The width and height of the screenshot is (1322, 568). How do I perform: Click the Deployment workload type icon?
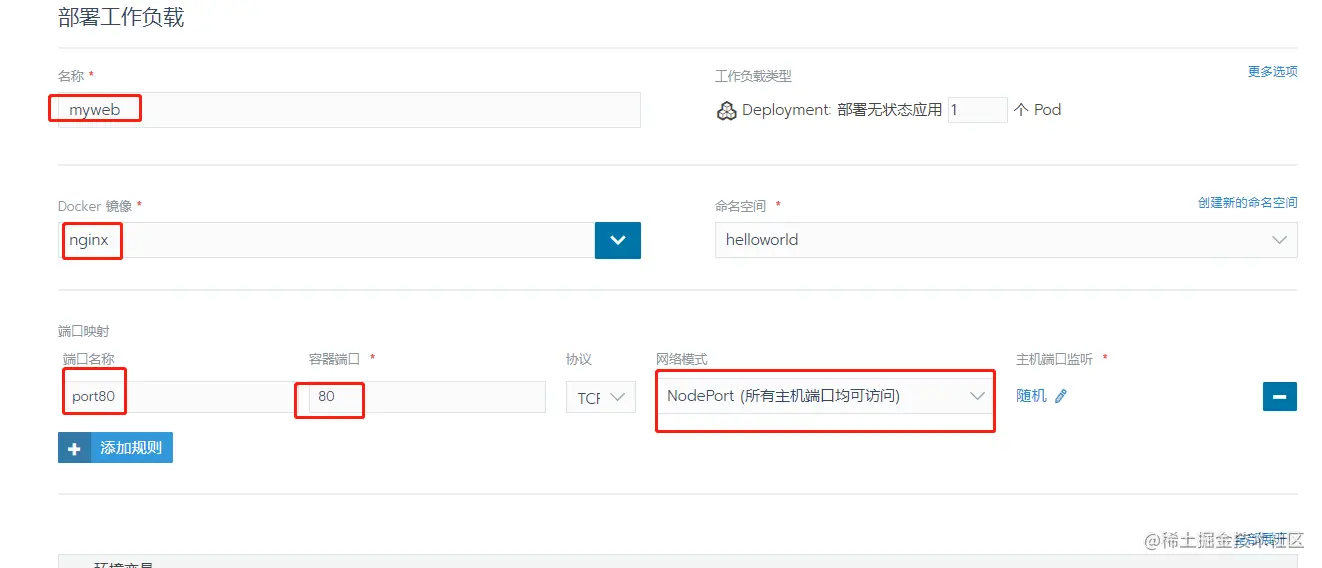(727, 111)
